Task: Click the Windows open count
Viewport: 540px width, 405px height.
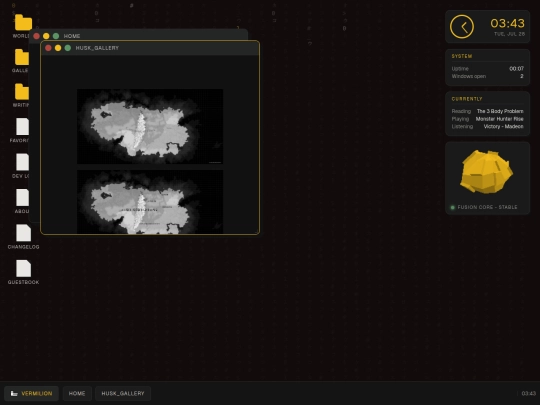Action: click(x=522, y=76)
